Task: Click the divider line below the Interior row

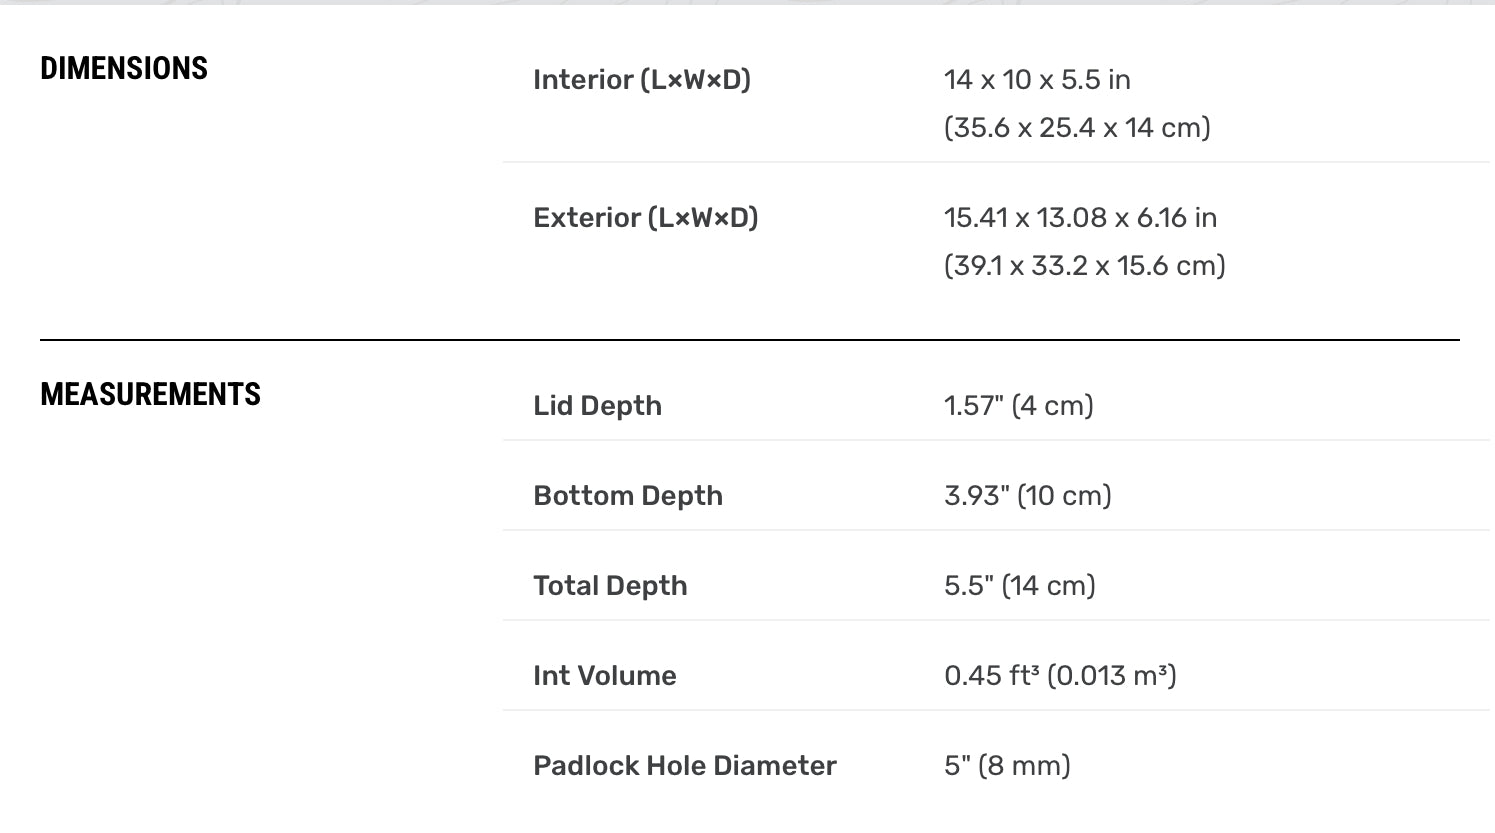Action: point(996,162)
